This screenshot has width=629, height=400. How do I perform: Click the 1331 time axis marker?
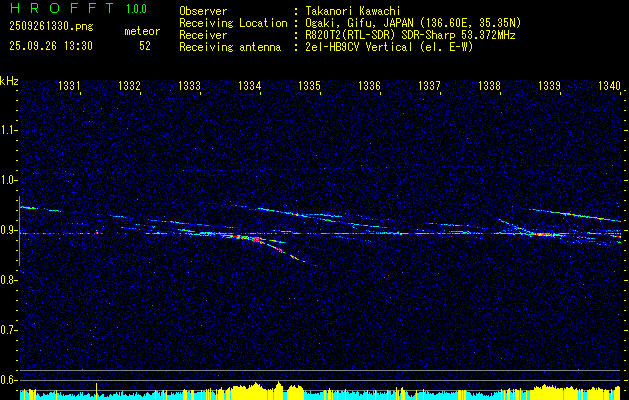tap(69, 85)
